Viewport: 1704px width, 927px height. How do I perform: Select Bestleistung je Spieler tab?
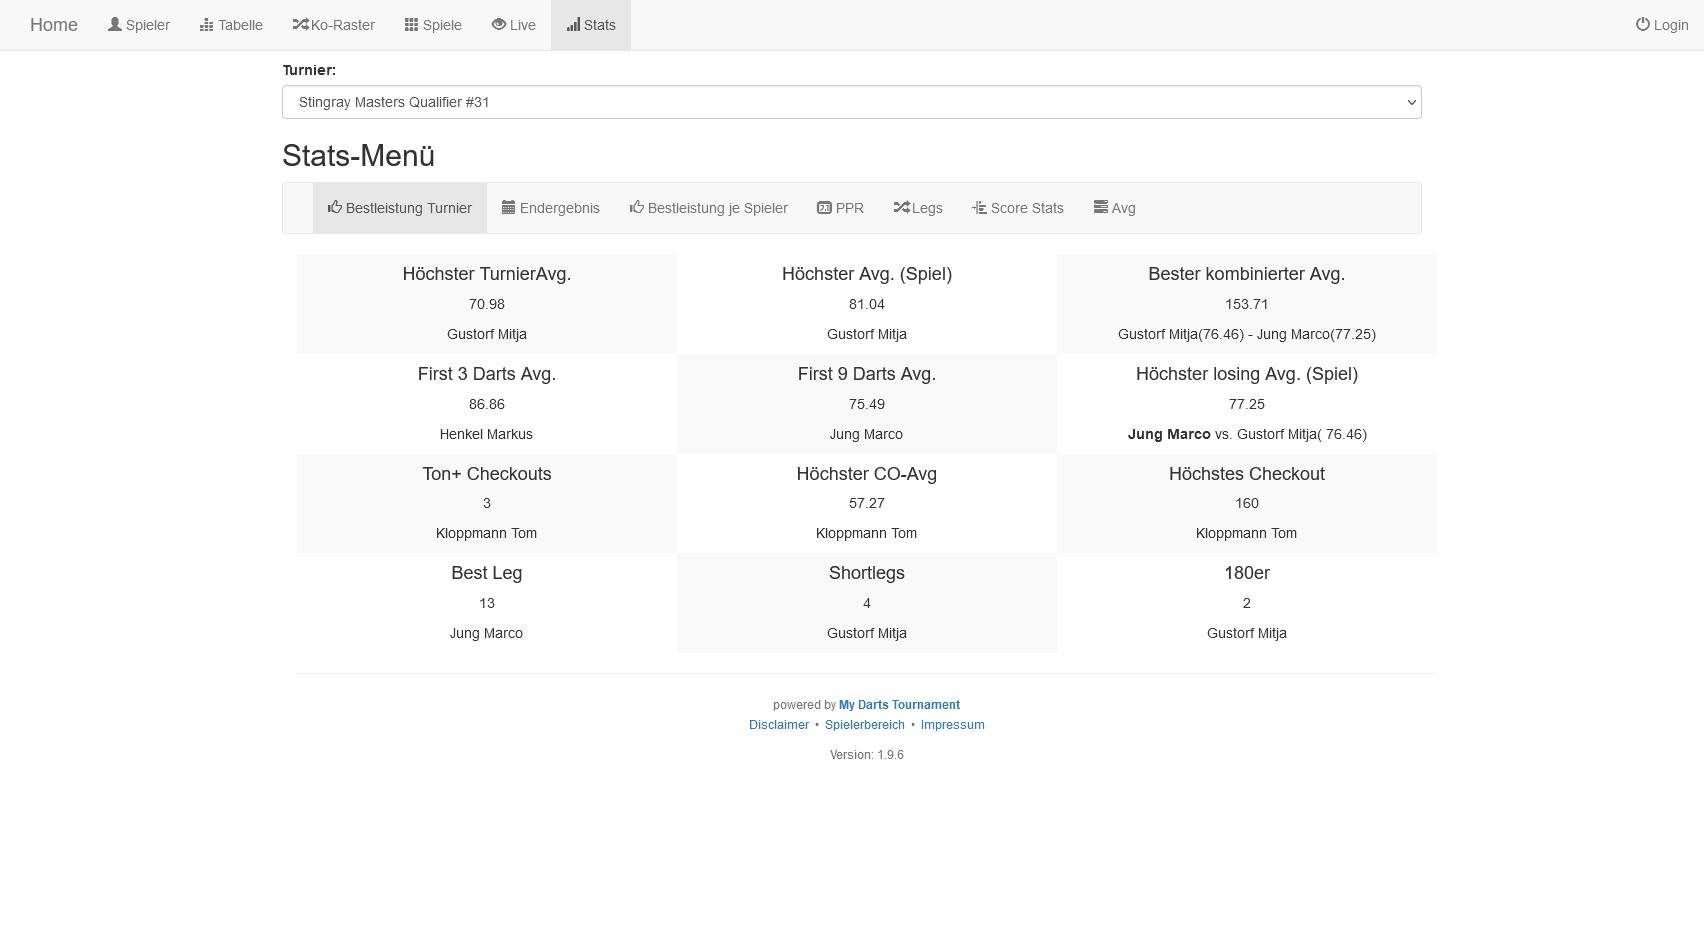[x=708, y=208]
